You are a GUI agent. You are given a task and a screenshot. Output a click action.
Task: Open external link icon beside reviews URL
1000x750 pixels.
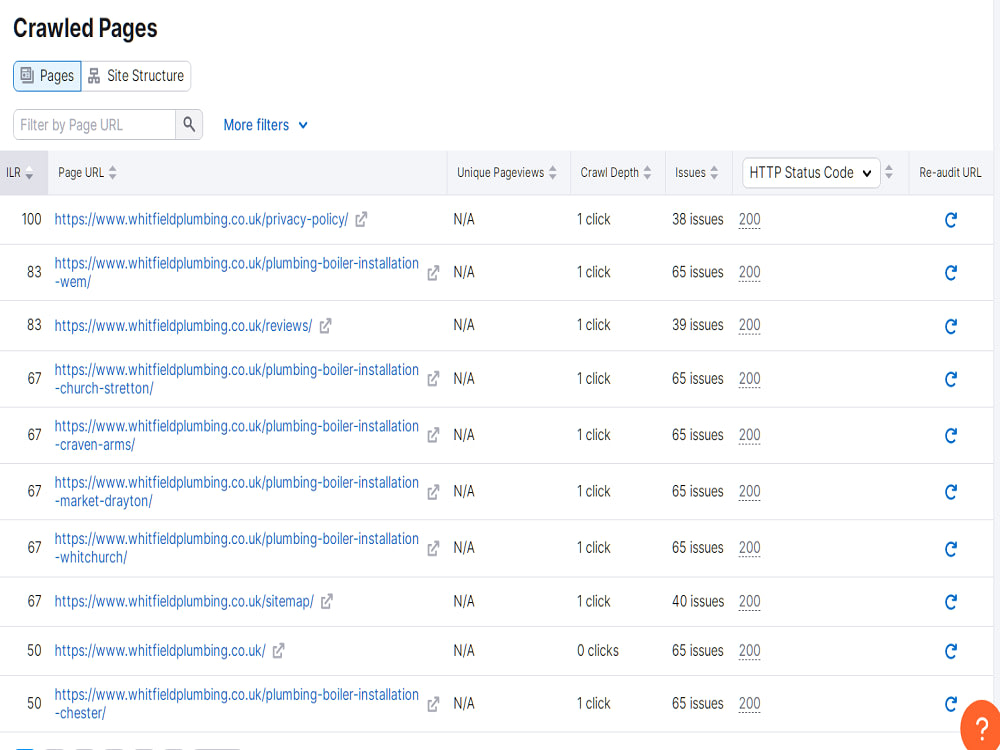325,326
